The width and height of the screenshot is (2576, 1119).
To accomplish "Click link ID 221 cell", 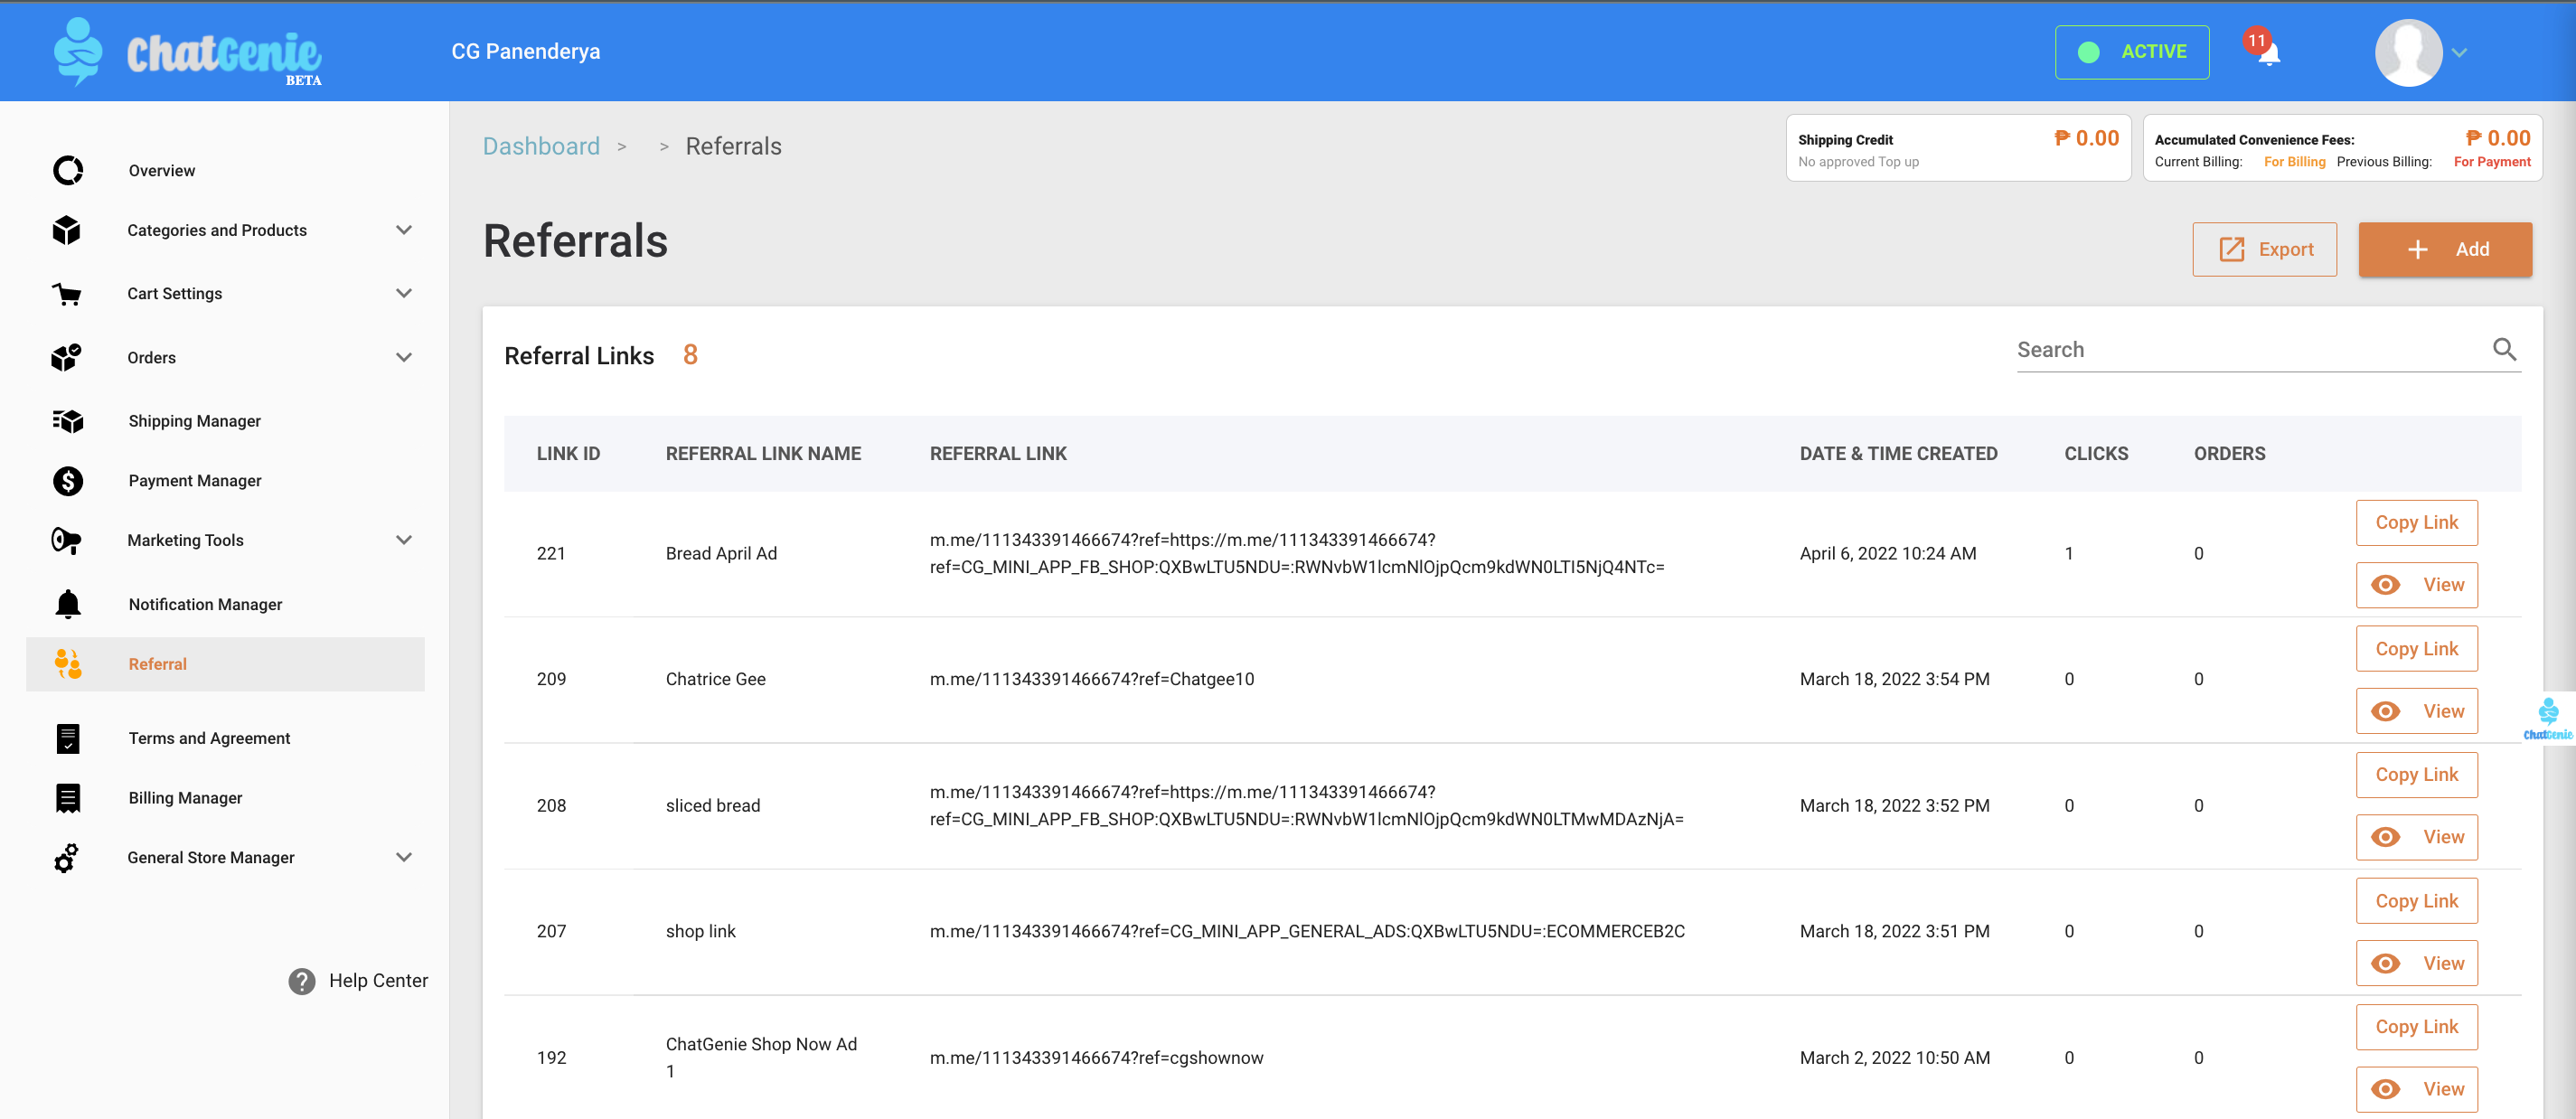I will [x=551, y=554].
